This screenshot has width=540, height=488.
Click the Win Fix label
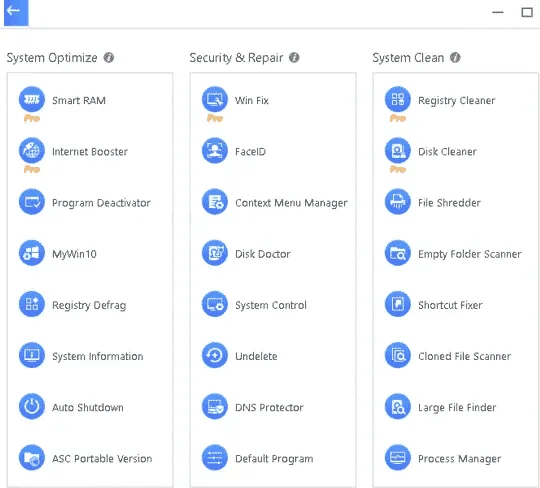[x=252, y=101]
